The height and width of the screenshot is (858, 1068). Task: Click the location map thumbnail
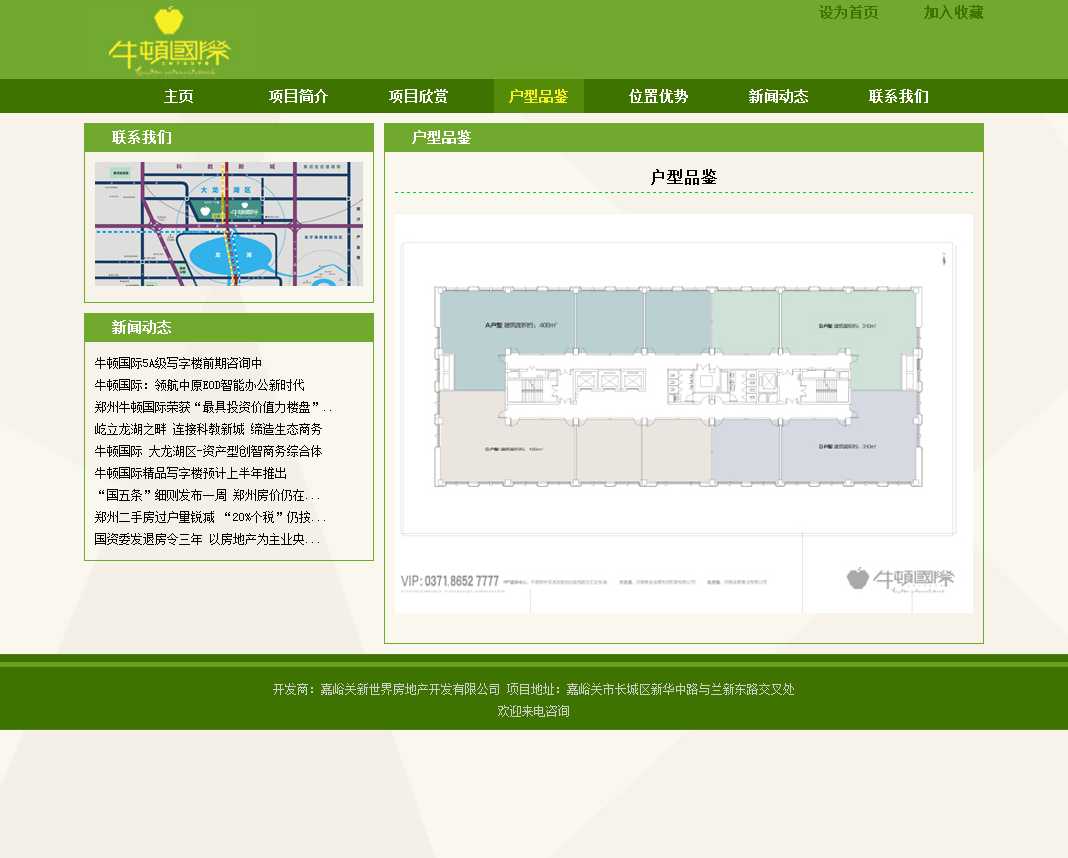(x=229, y=224)
